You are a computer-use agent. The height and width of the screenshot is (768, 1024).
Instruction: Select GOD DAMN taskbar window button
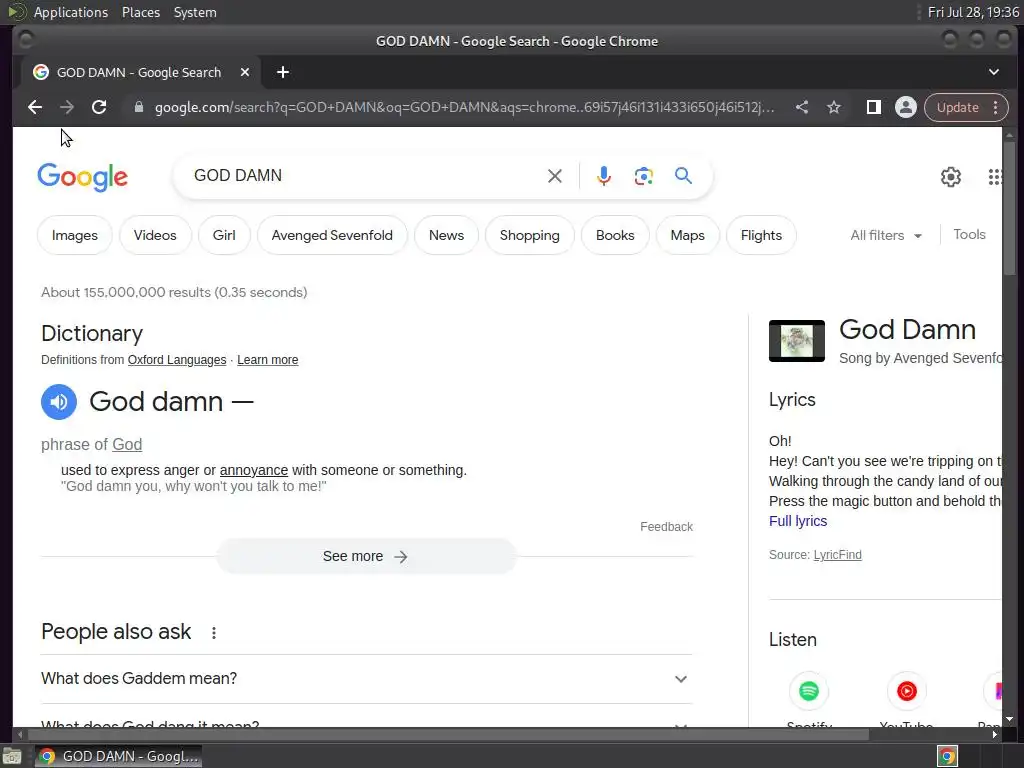point(119,756)
